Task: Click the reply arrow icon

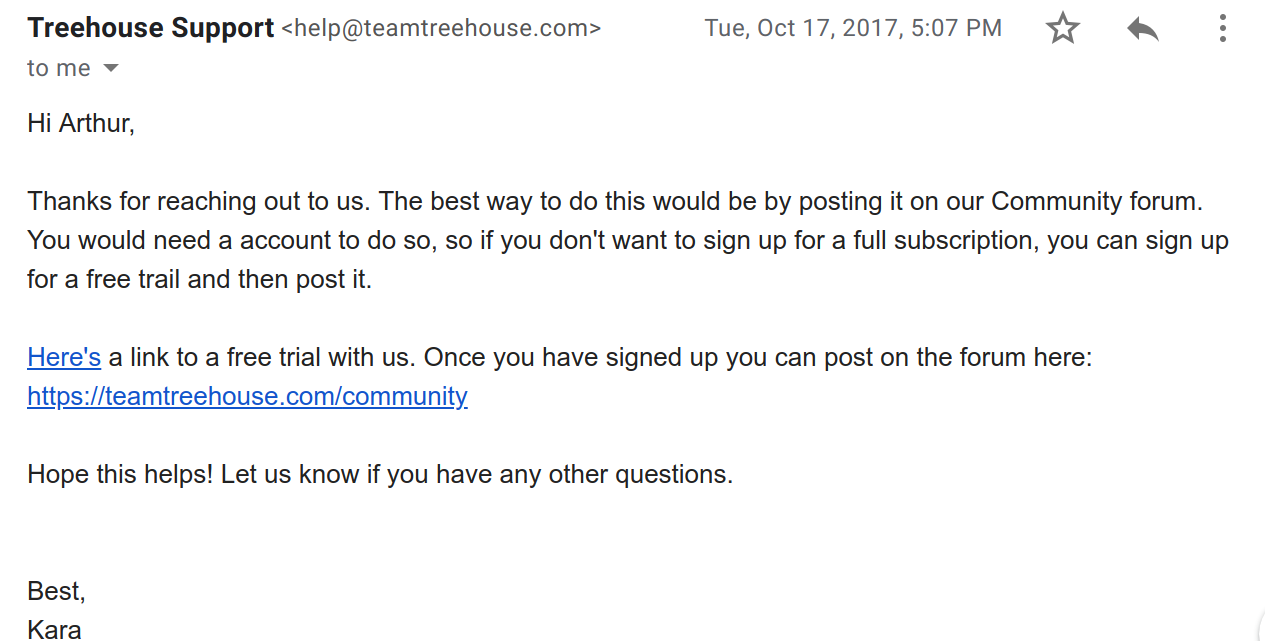Action: [1142, 29]
